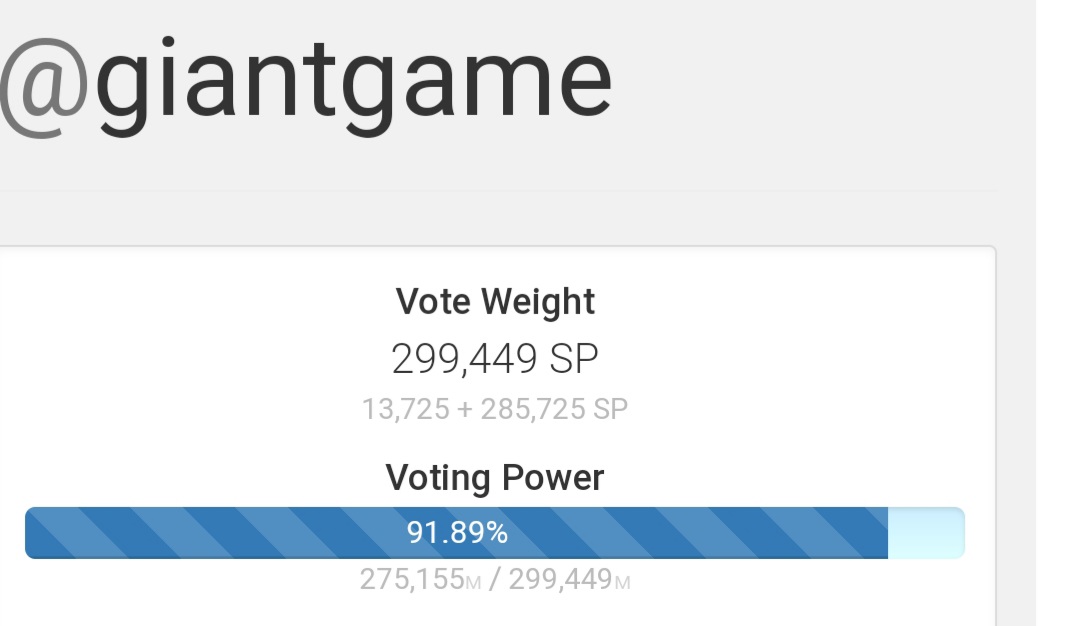Image resolution: width=1080 pixels, height=626 pixels.
Task: Click the 13,725 own SP amount
Action: [x=405, y=409]
